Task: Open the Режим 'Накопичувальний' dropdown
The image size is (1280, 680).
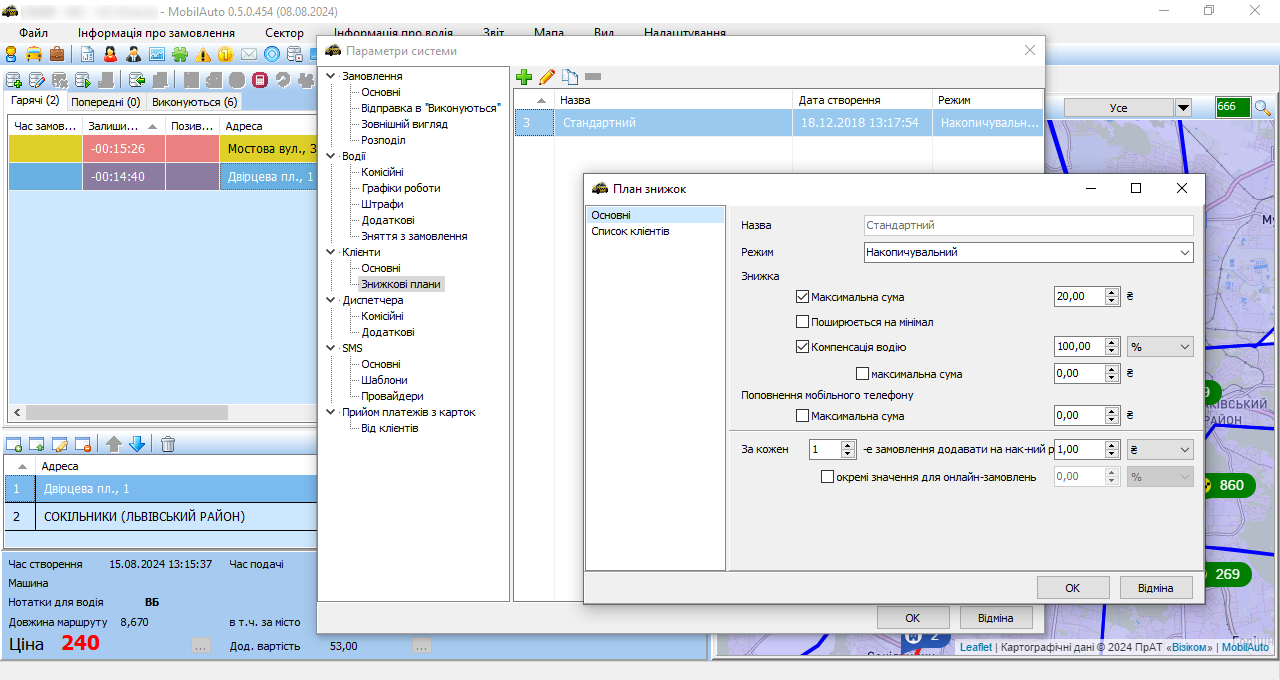Action: pos(1028,253)
